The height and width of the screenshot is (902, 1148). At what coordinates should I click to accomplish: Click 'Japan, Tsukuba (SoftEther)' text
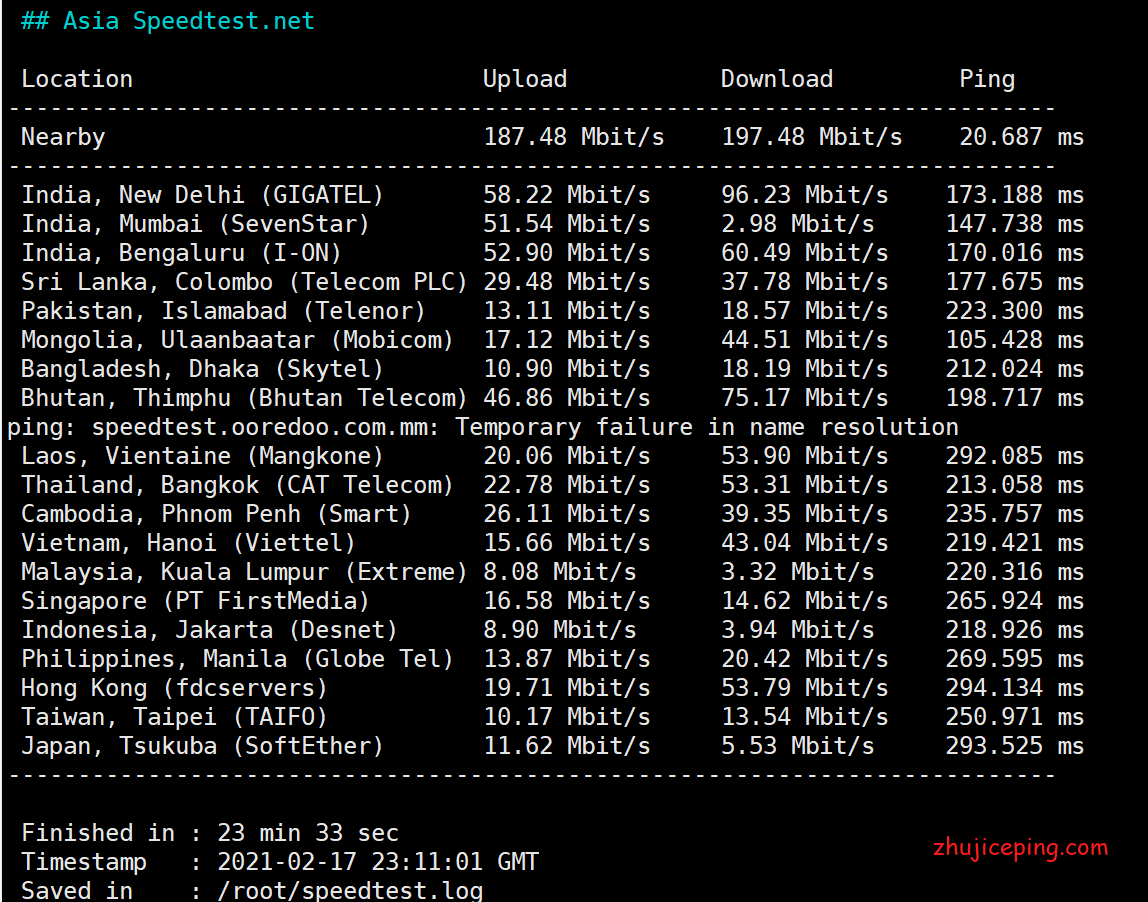[x=202, y=746]
